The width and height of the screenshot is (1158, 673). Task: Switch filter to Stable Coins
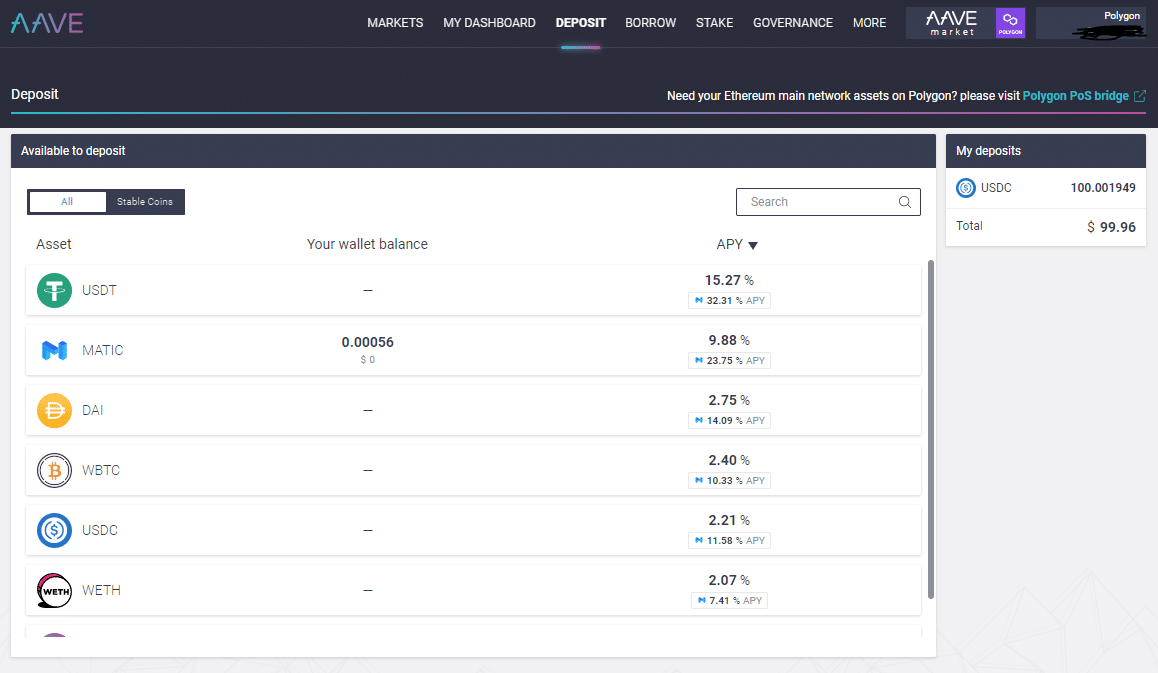pos(145,202)
